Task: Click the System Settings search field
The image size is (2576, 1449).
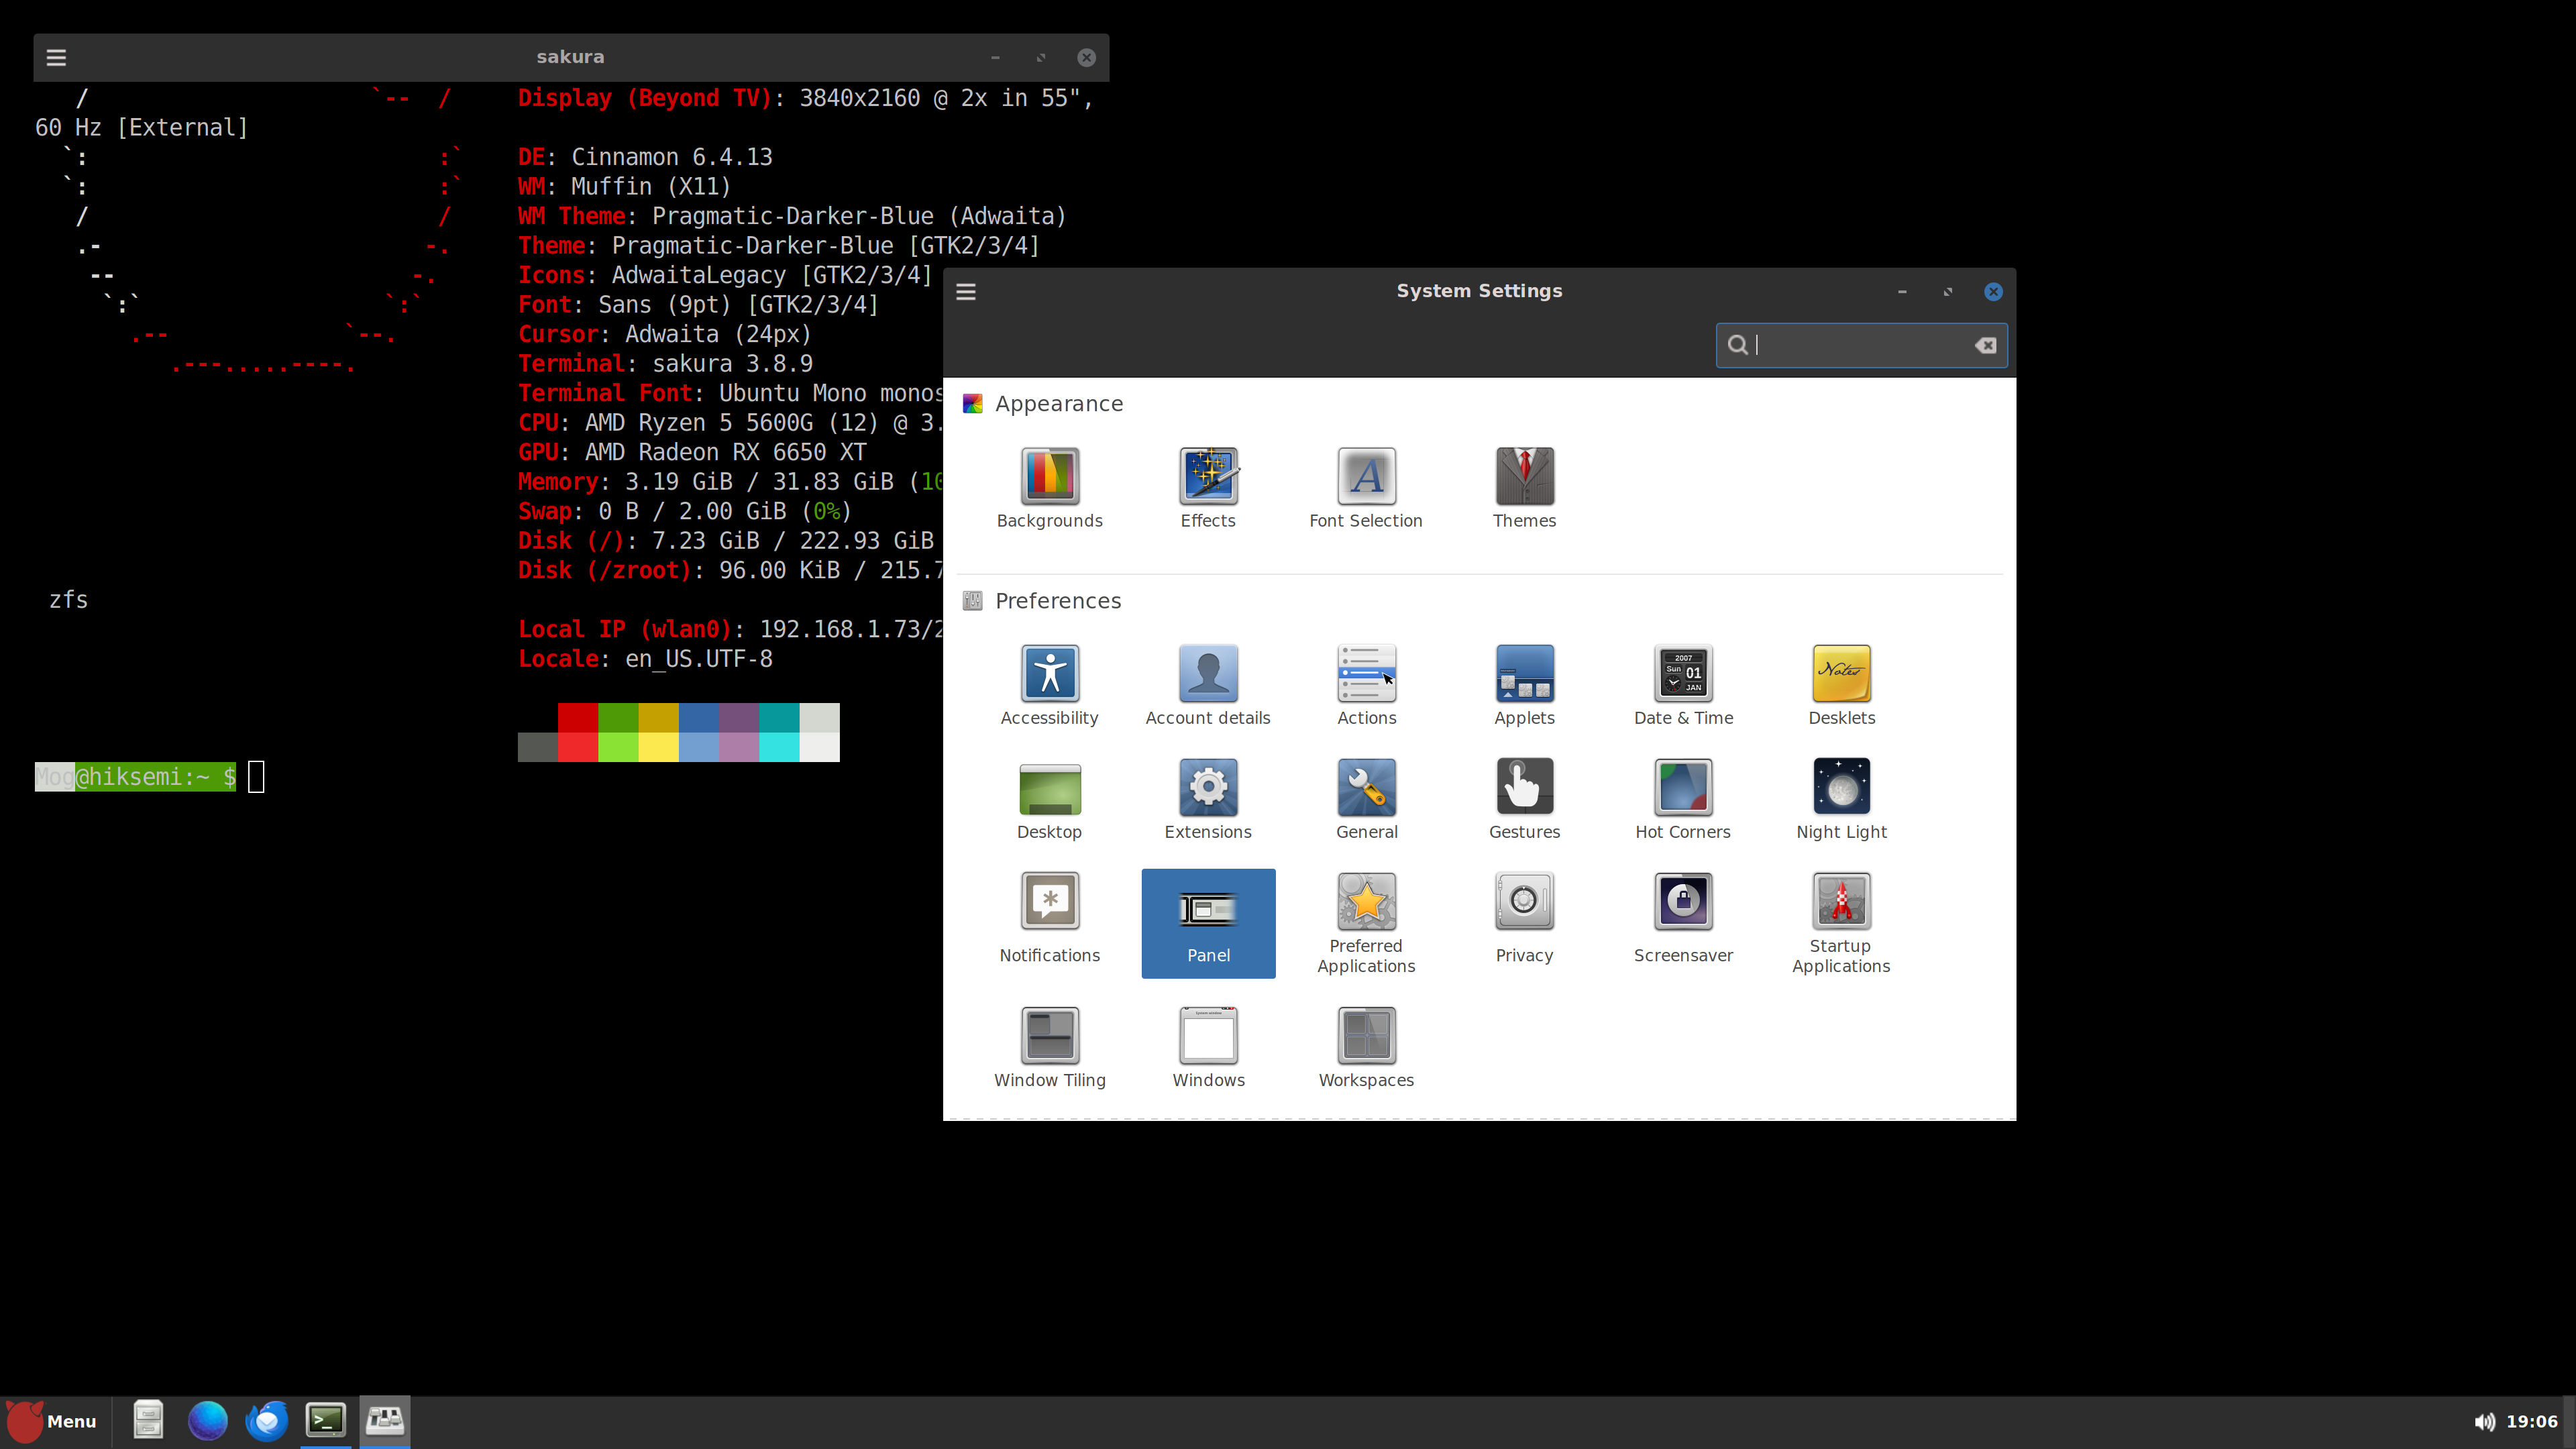Action: point(1860,345)
